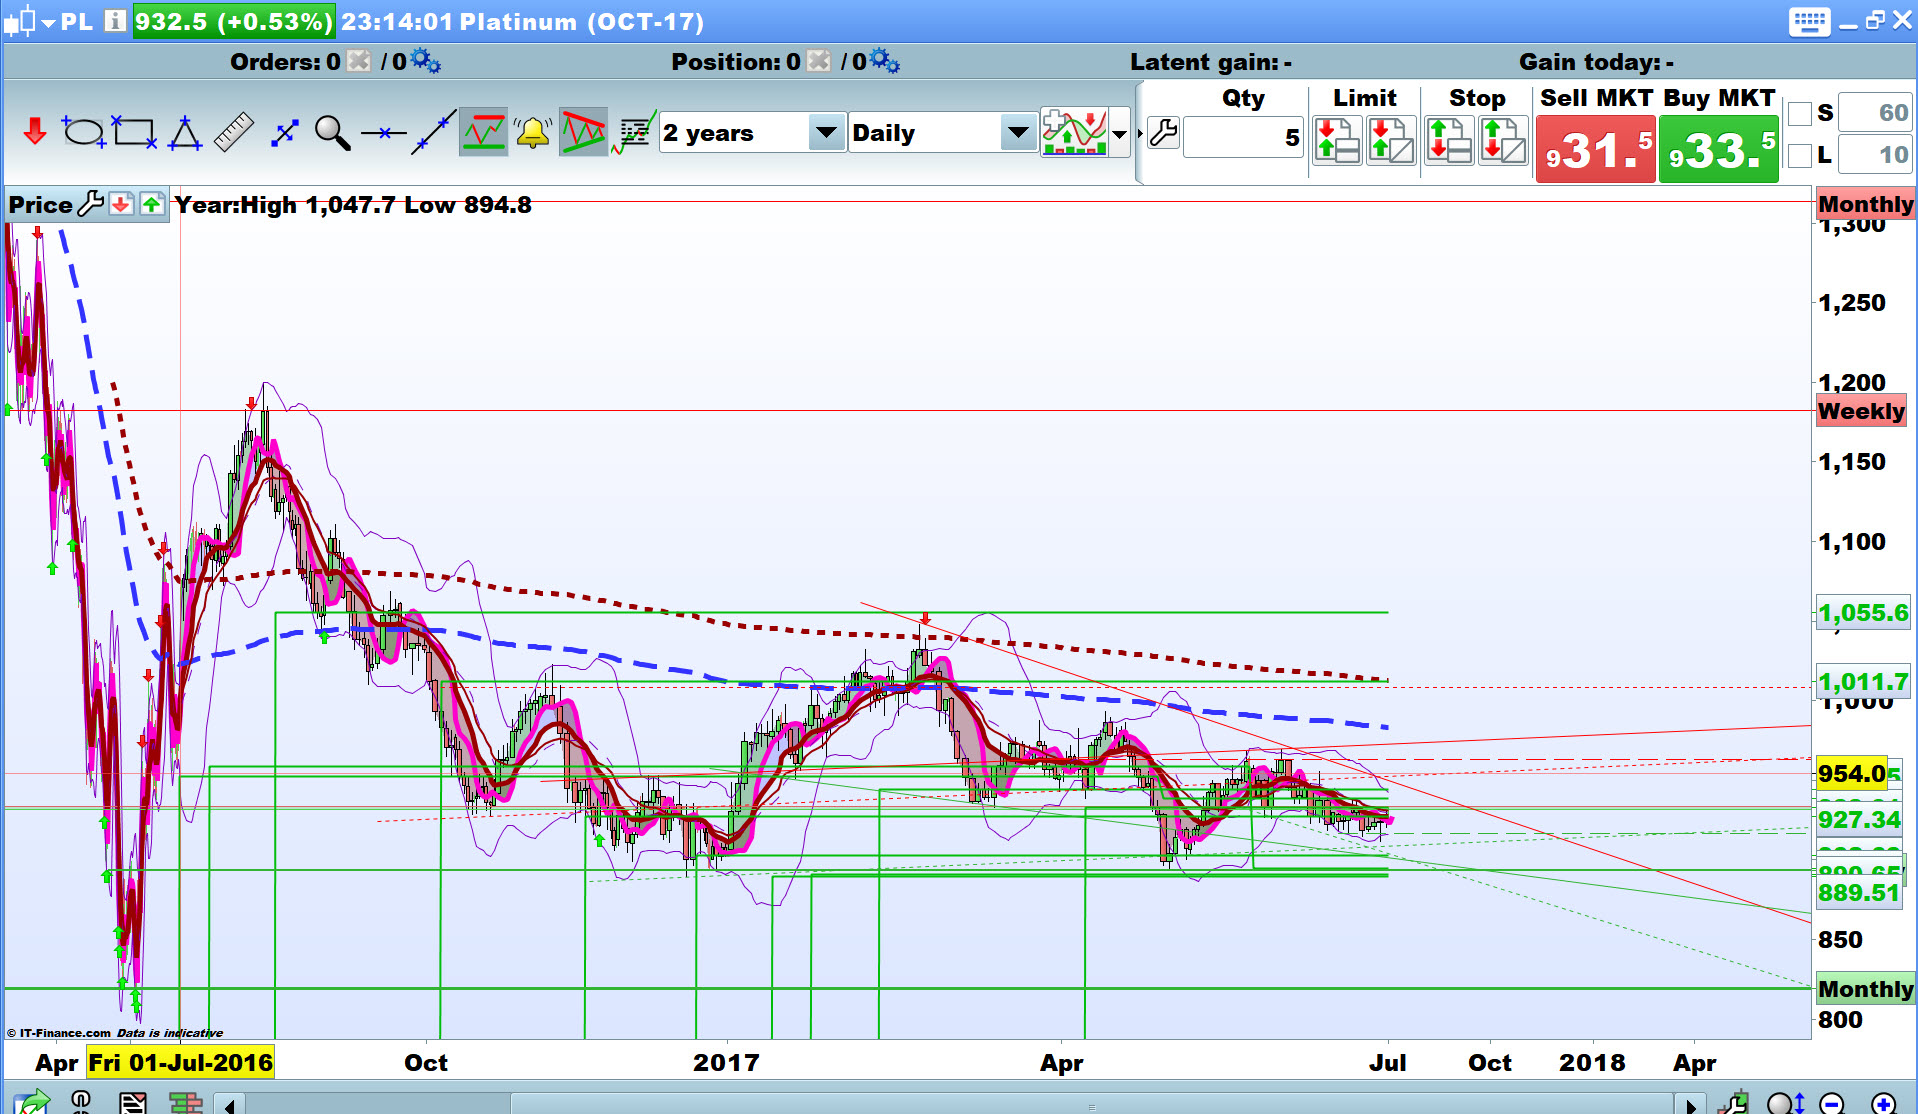
Task: Click the S value field showing 60
Action: tap(1875, 113)
